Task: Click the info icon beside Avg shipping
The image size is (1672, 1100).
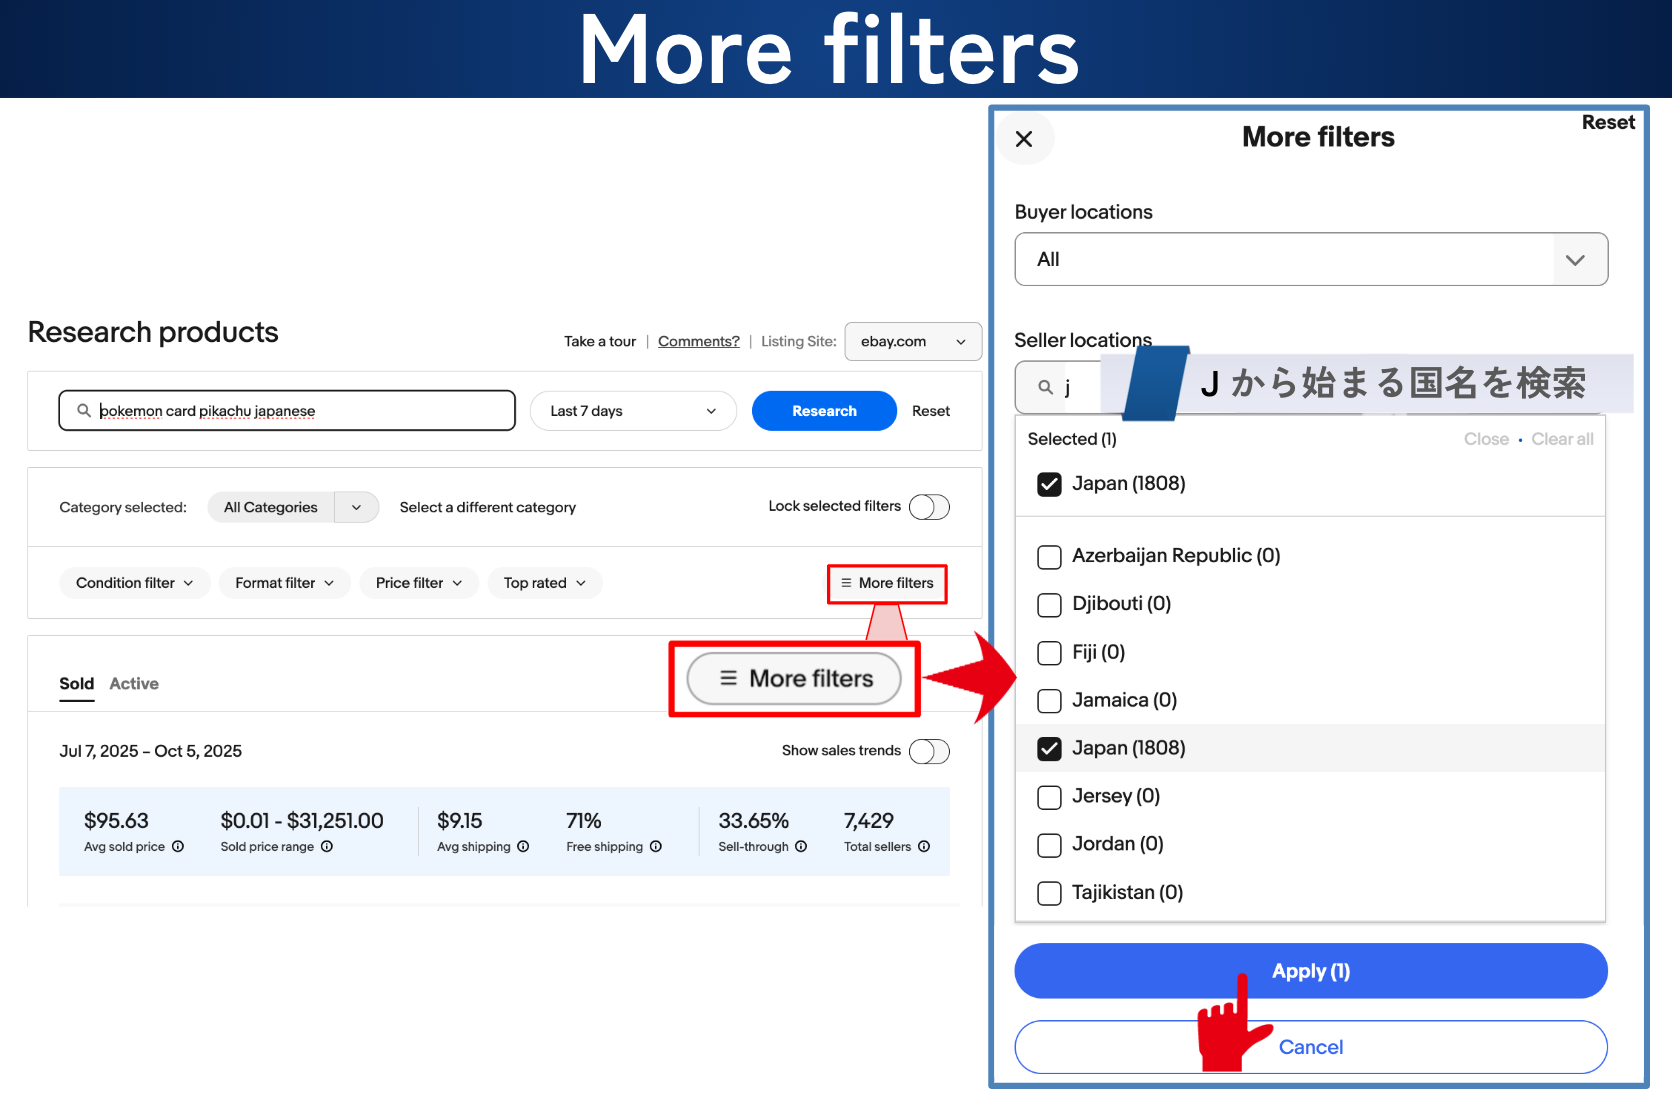Action: coord(523,847)
